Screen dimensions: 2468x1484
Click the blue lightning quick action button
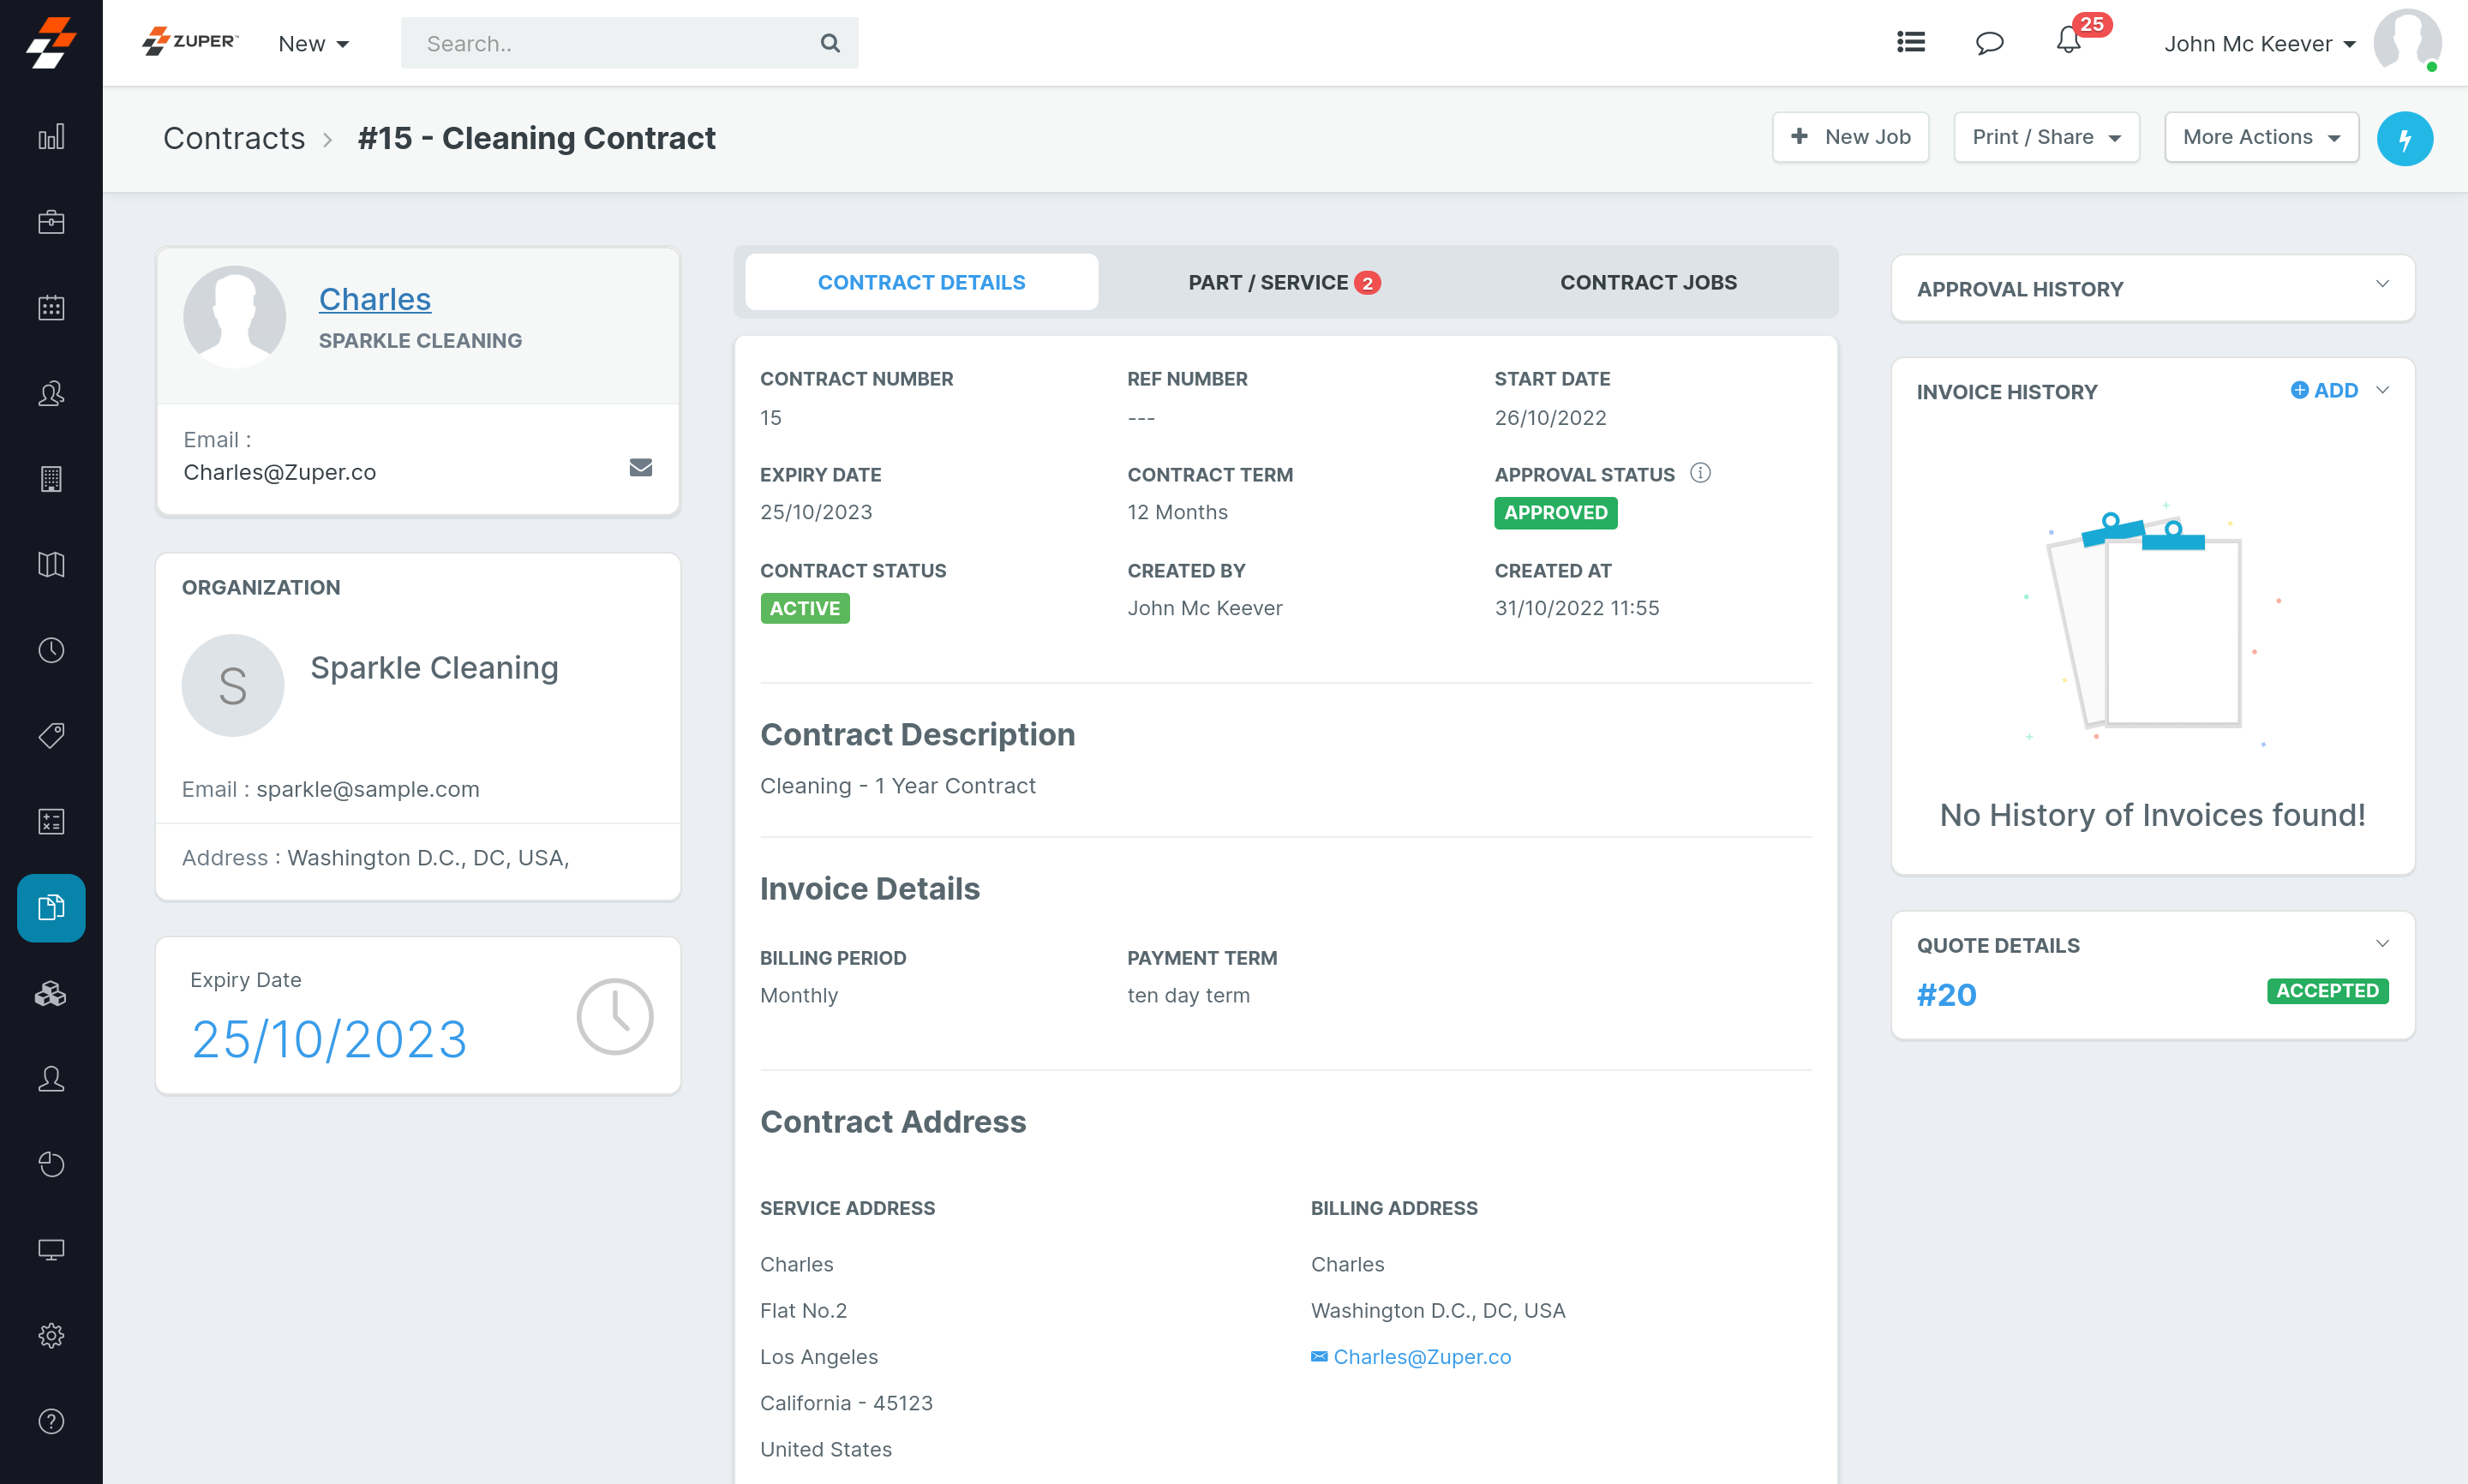coord(2404,138)
